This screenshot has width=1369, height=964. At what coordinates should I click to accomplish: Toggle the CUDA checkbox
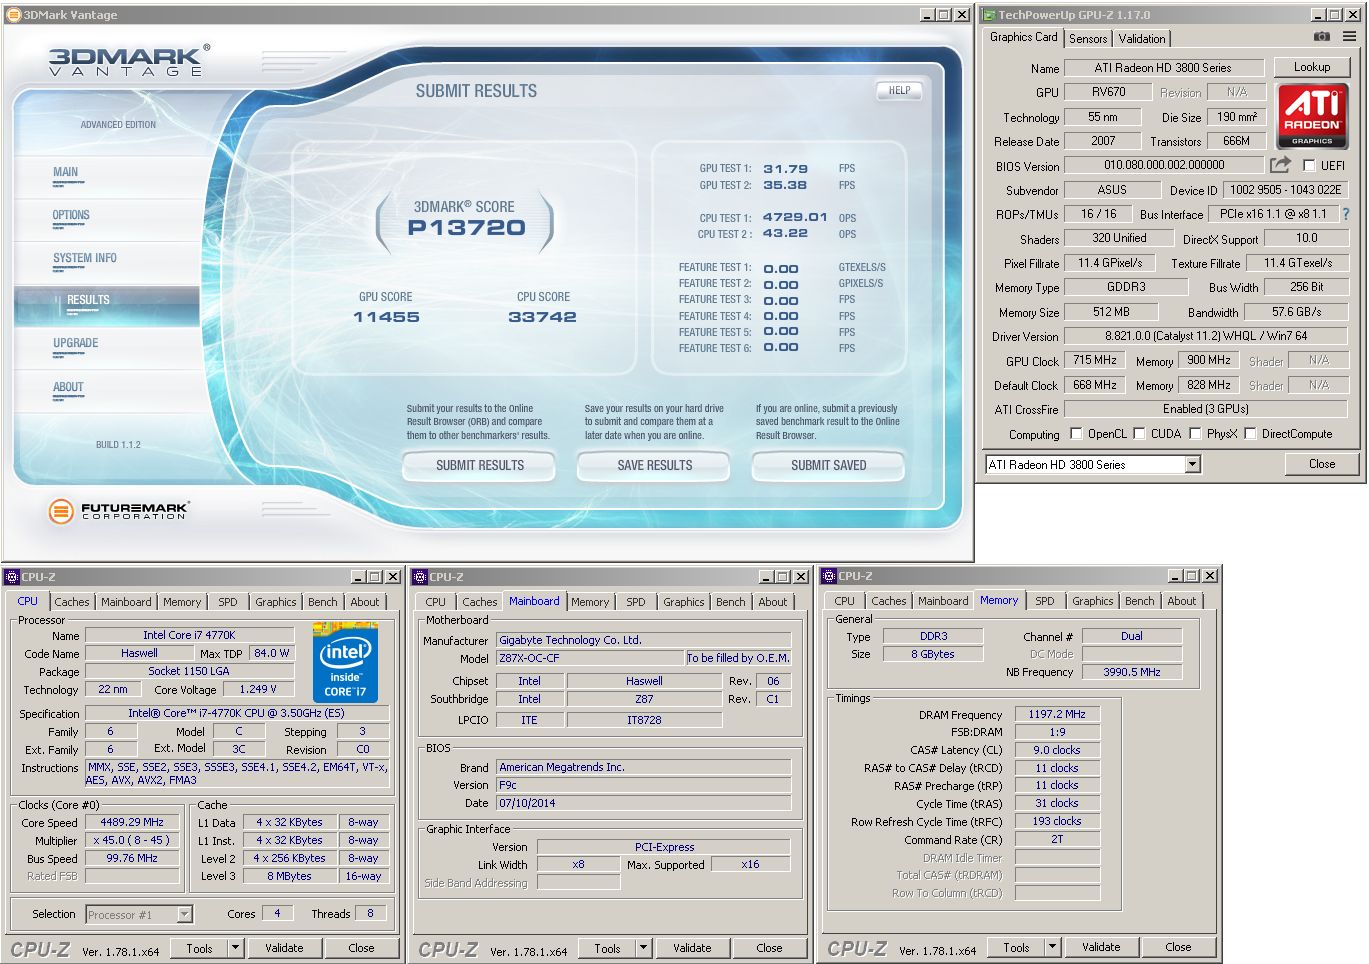(1139, 434)
